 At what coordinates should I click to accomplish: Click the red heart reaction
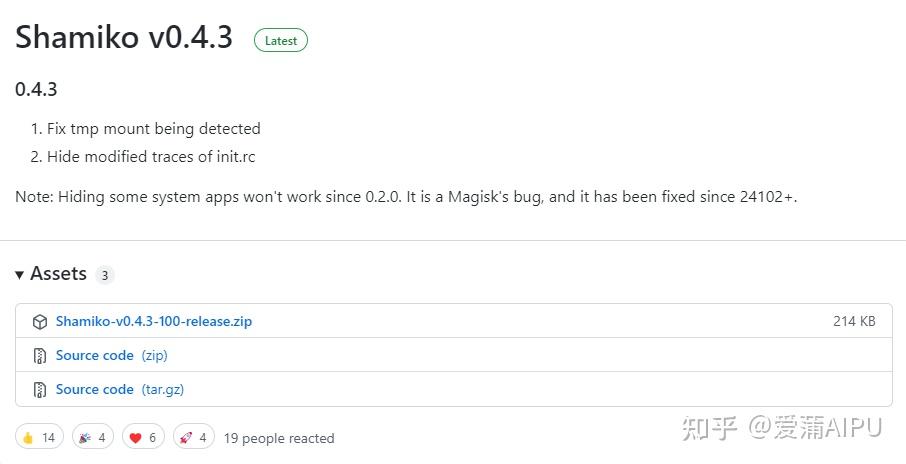click(x=143, y=438)
